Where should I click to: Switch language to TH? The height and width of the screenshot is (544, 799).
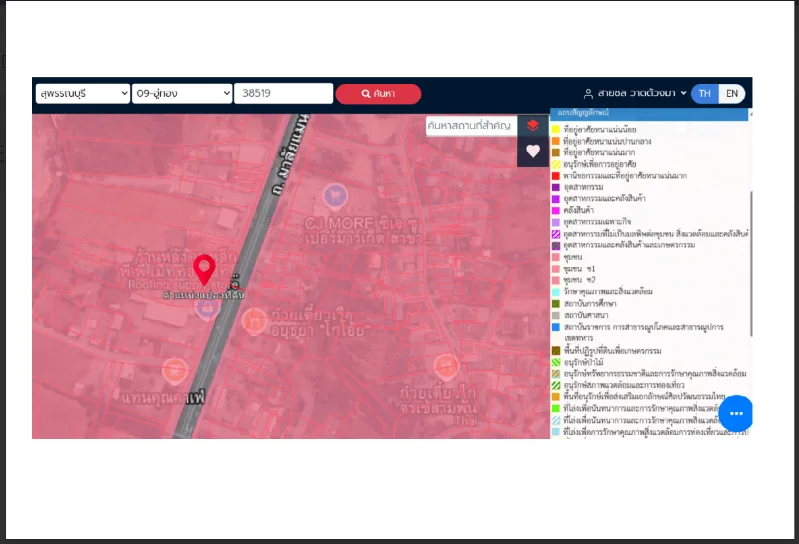pos(704,94)
